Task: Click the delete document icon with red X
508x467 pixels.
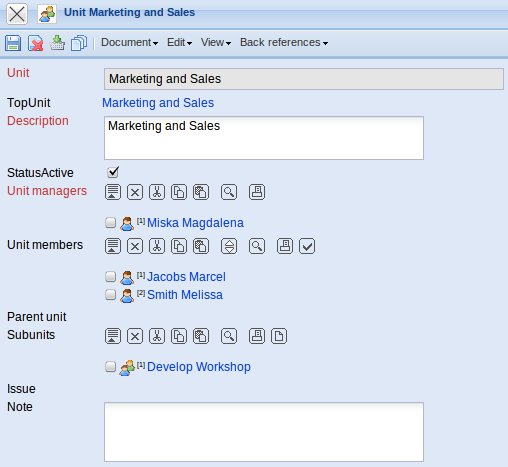Action: [35, 43]
